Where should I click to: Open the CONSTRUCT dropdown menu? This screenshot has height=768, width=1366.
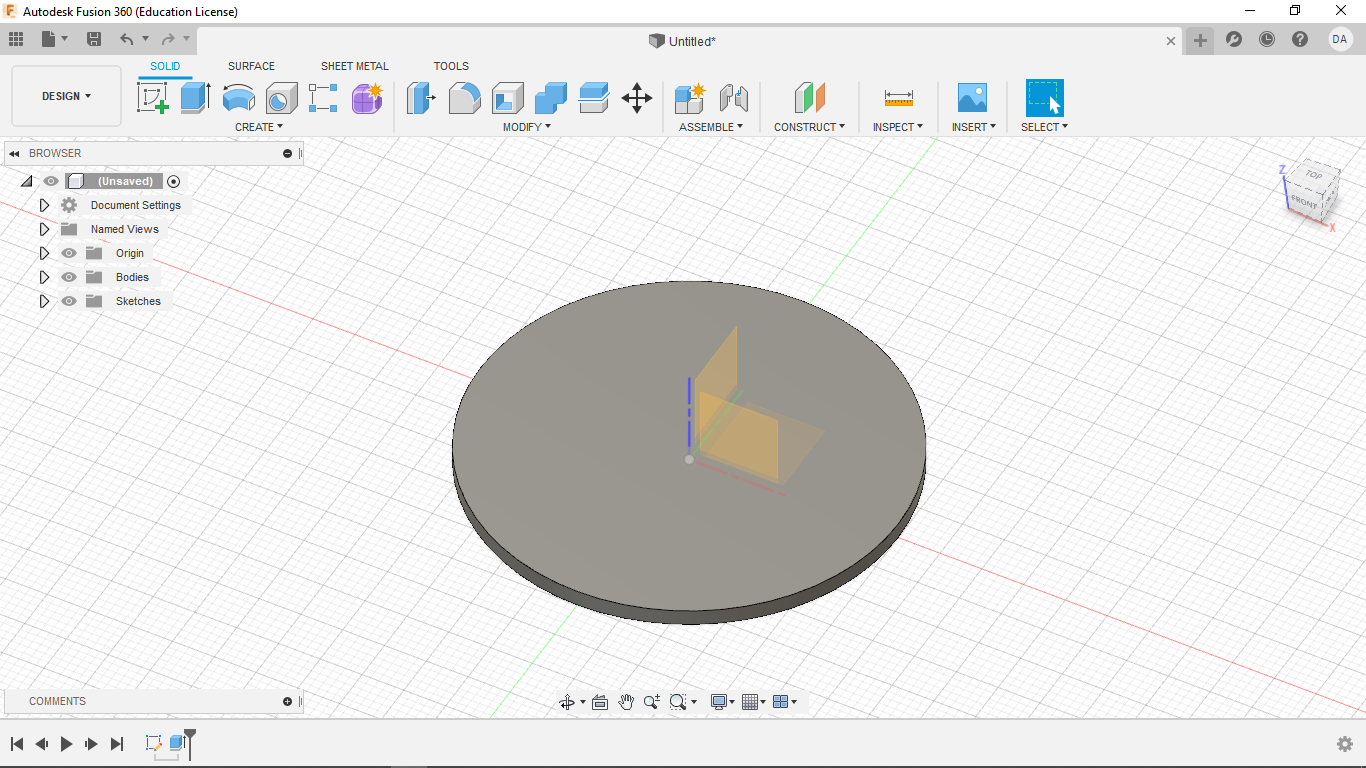tap(809, 127)
